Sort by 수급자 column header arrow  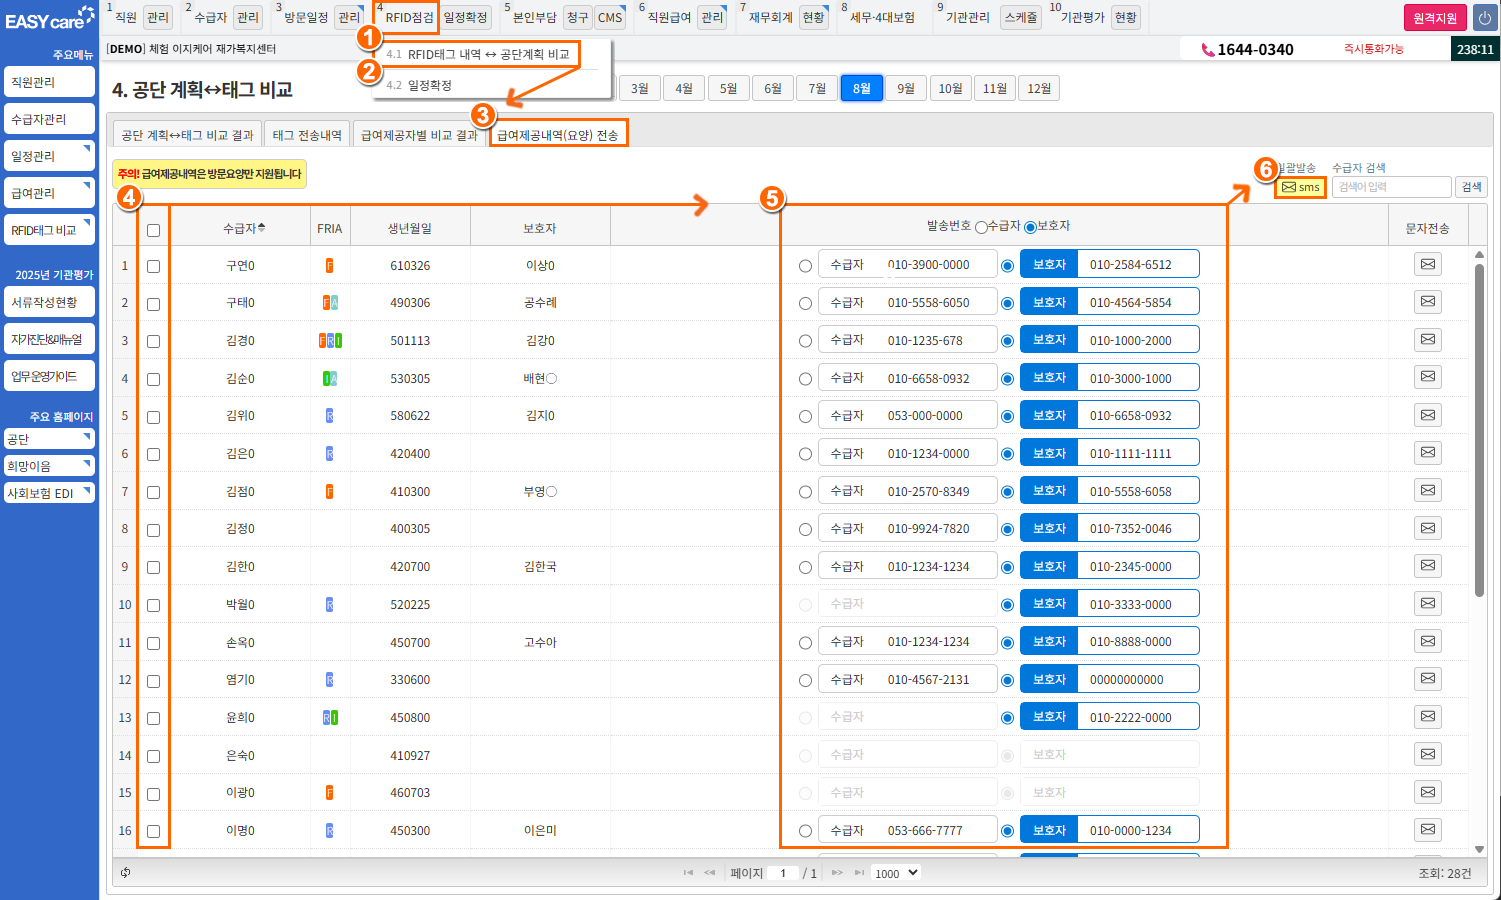[262, 228]
